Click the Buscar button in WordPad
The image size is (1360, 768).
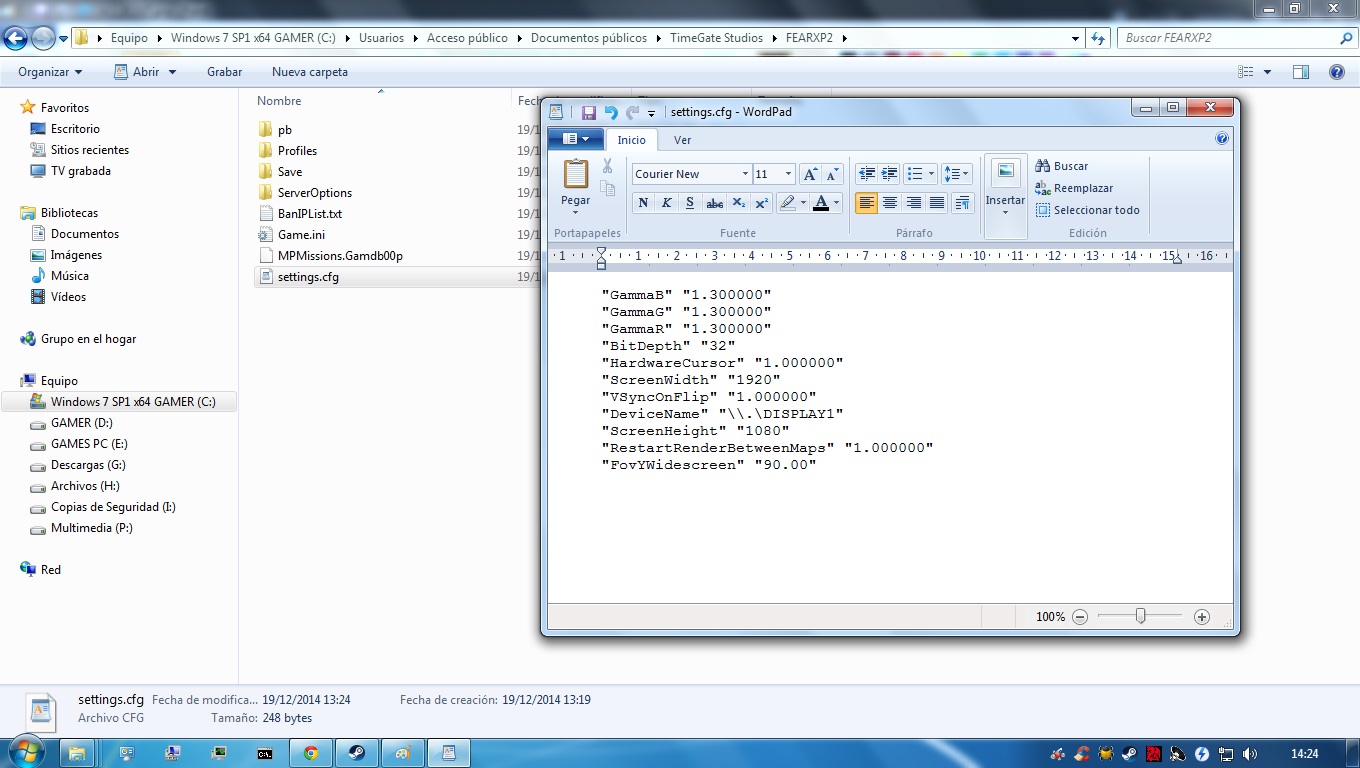pyautogui.click(x=1062, y=166)
